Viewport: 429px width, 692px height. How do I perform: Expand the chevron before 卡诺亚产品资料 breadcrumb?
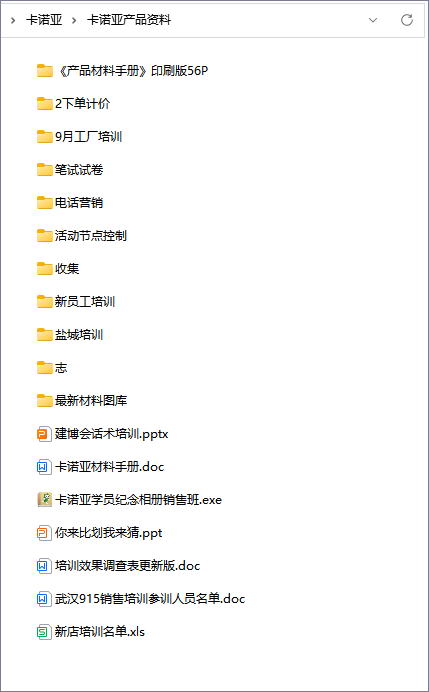[x=74, y=20]
